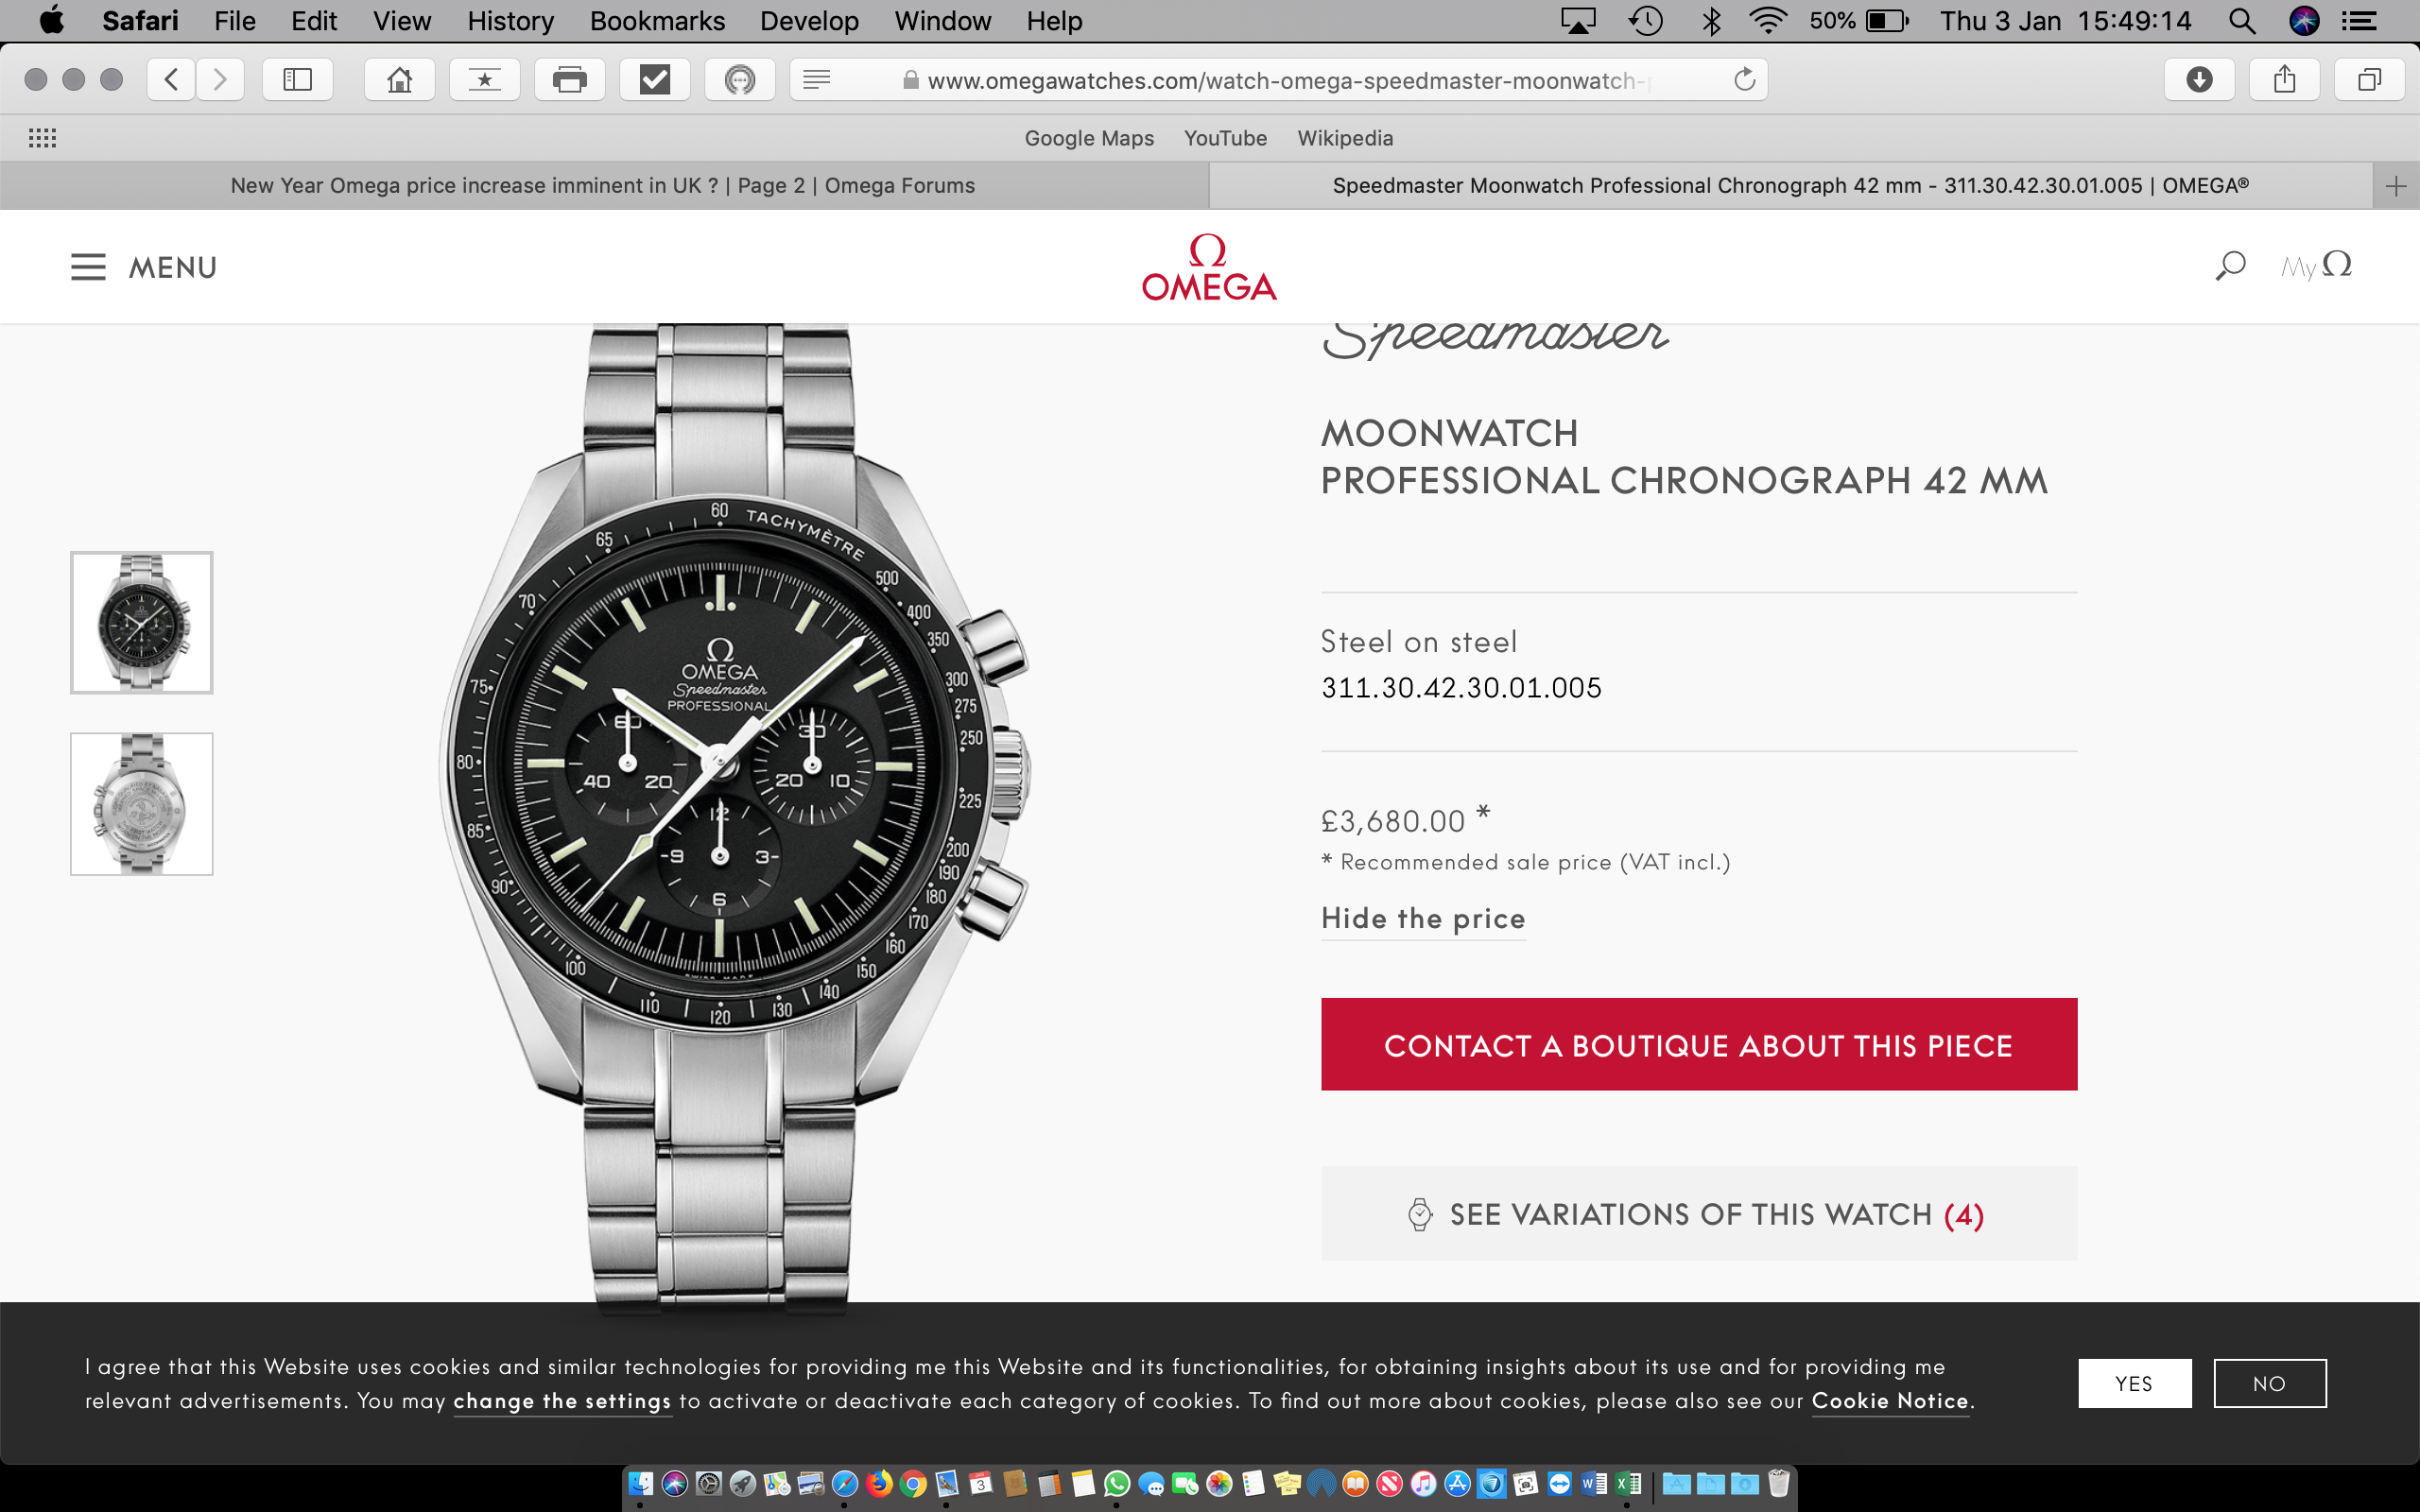
Task: Reload the page with refresh icon
Action: (x=1744, y=79)
